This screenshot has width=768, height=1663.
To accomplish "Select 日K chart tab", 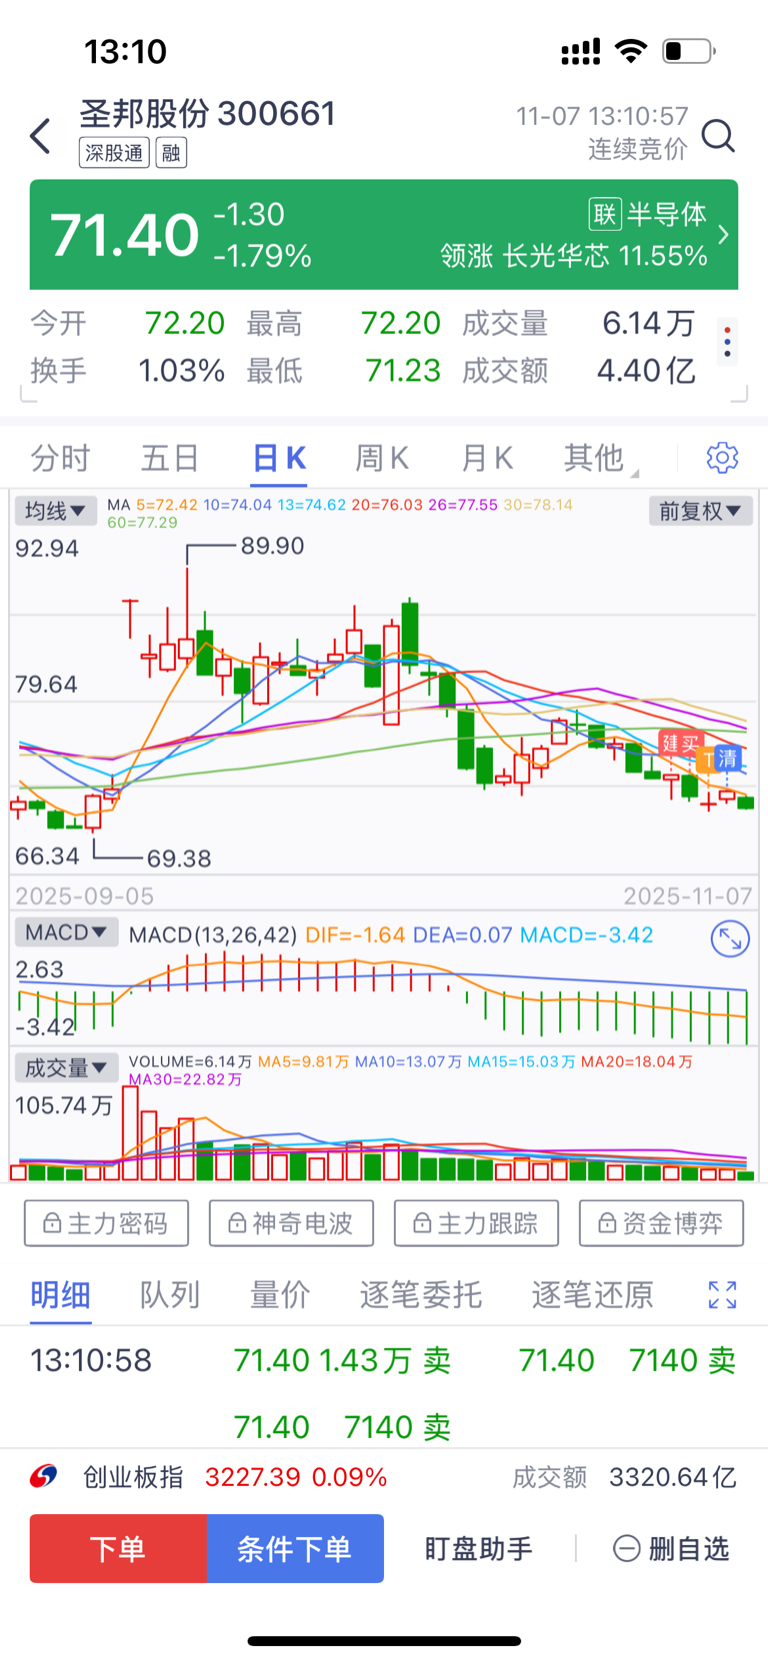I will pos(279,458).
